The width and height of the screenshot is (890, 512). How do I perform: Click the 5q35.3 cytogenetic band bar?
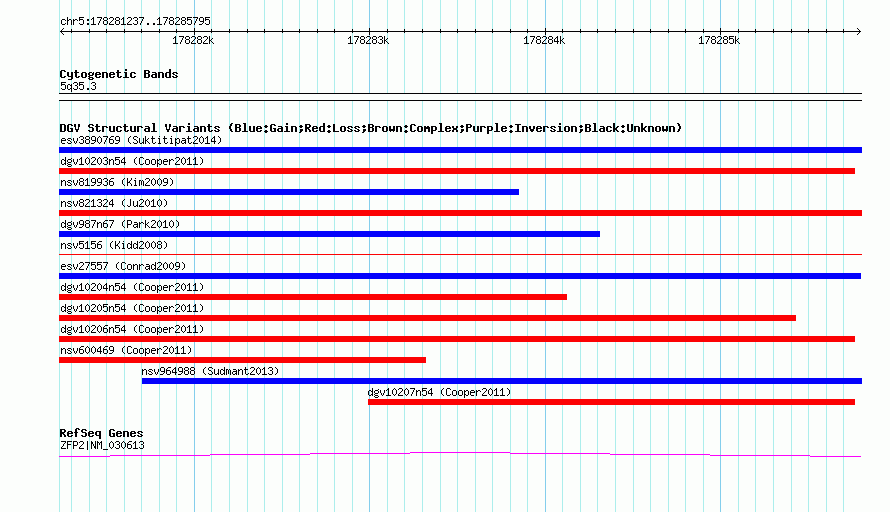(460, 97)
